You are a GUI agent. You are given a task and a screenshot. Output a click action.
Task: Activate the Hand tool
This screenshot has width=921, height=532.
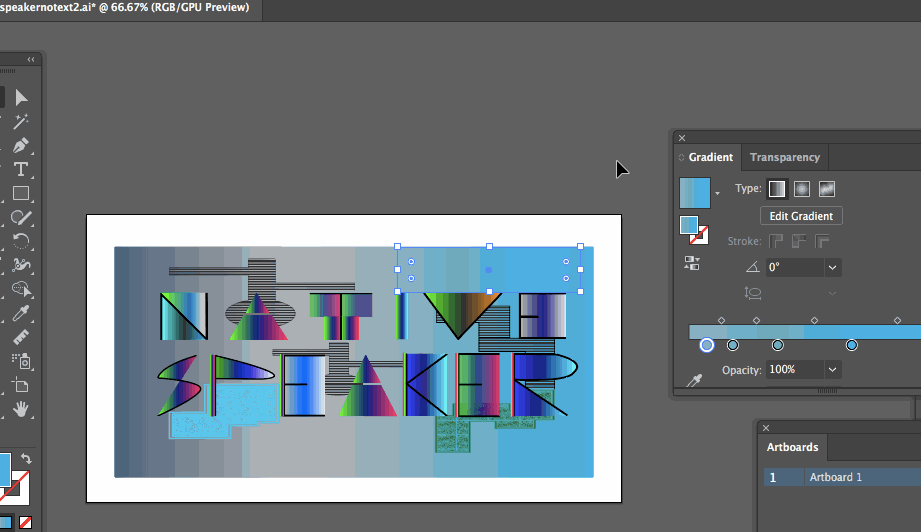[x=20, y=410]
